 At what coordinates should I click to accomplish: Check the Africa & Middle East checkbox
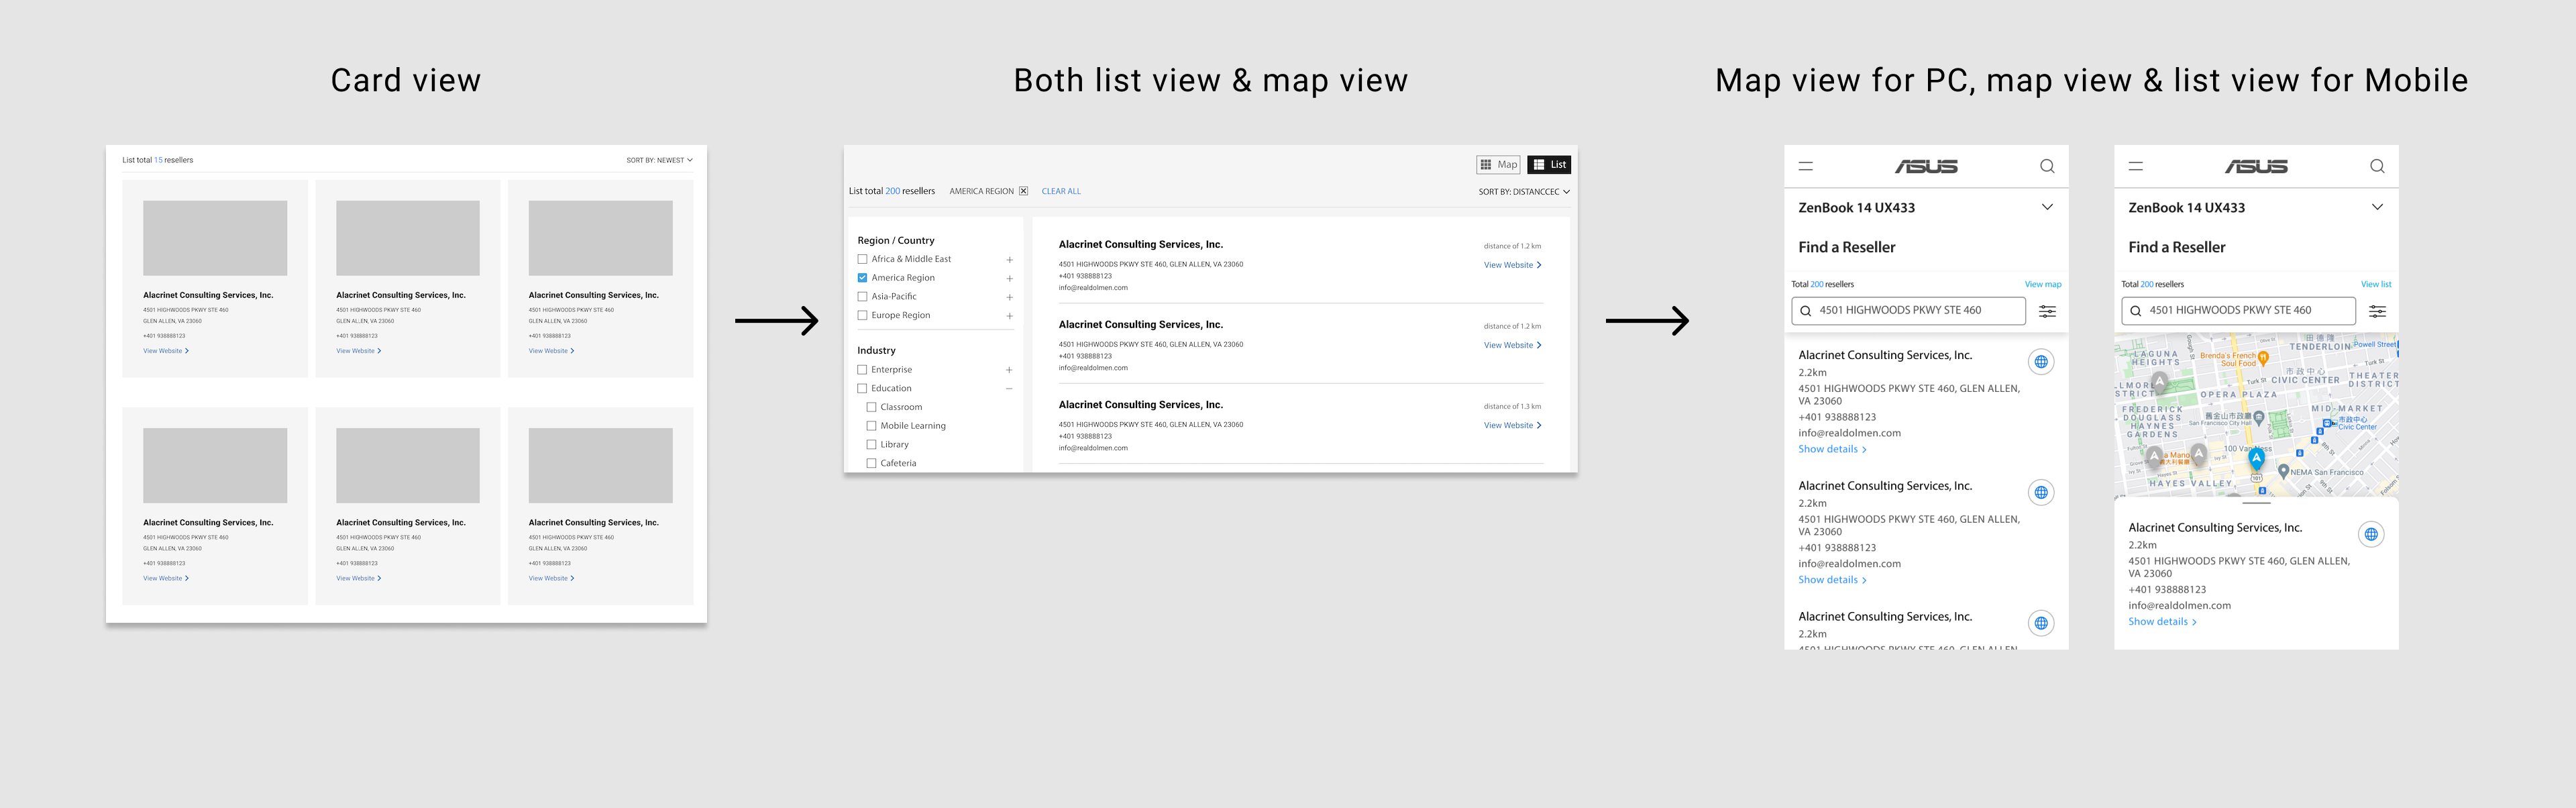862,259
